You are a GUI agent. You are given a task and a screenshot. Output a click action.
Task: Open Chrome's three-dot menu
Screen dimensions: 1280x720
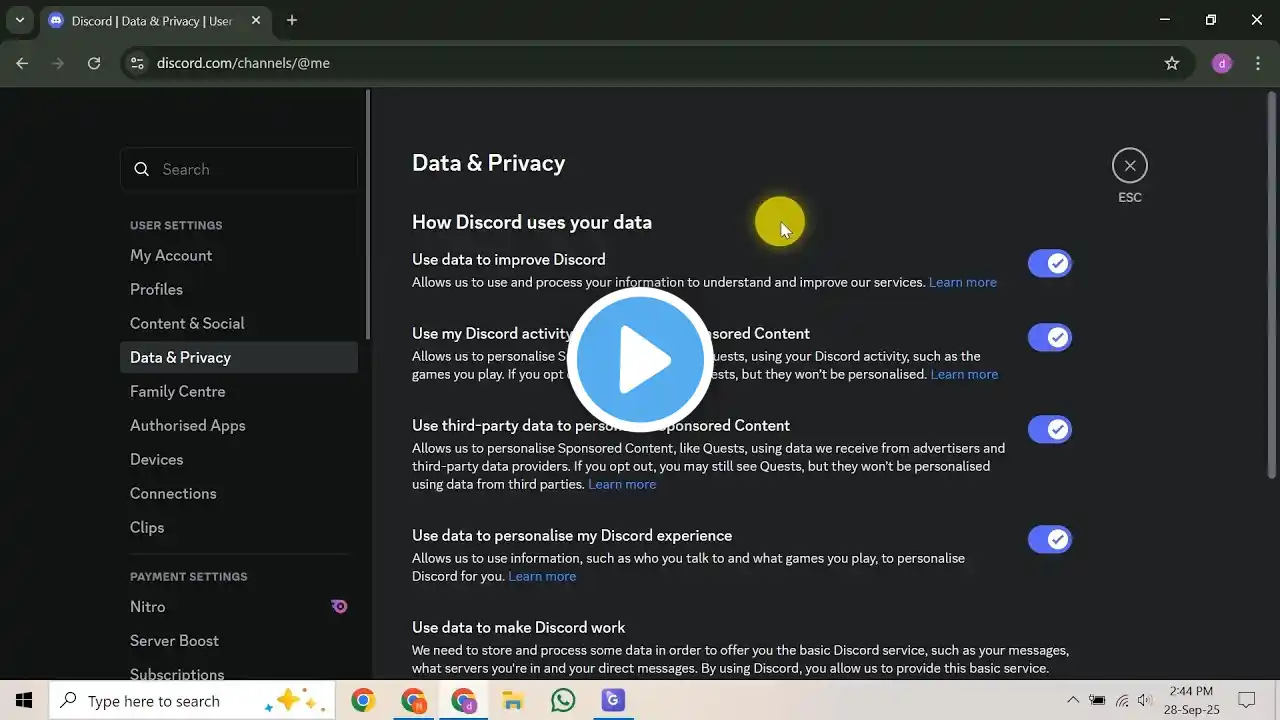coord(1258,63)
